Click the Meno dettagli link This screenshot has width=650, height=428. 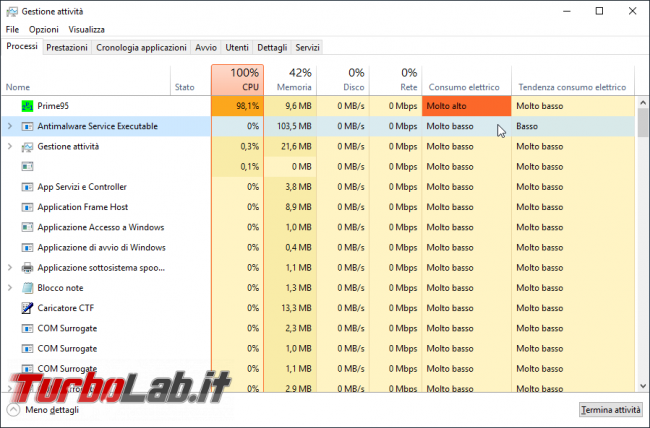tap(52, 410)
